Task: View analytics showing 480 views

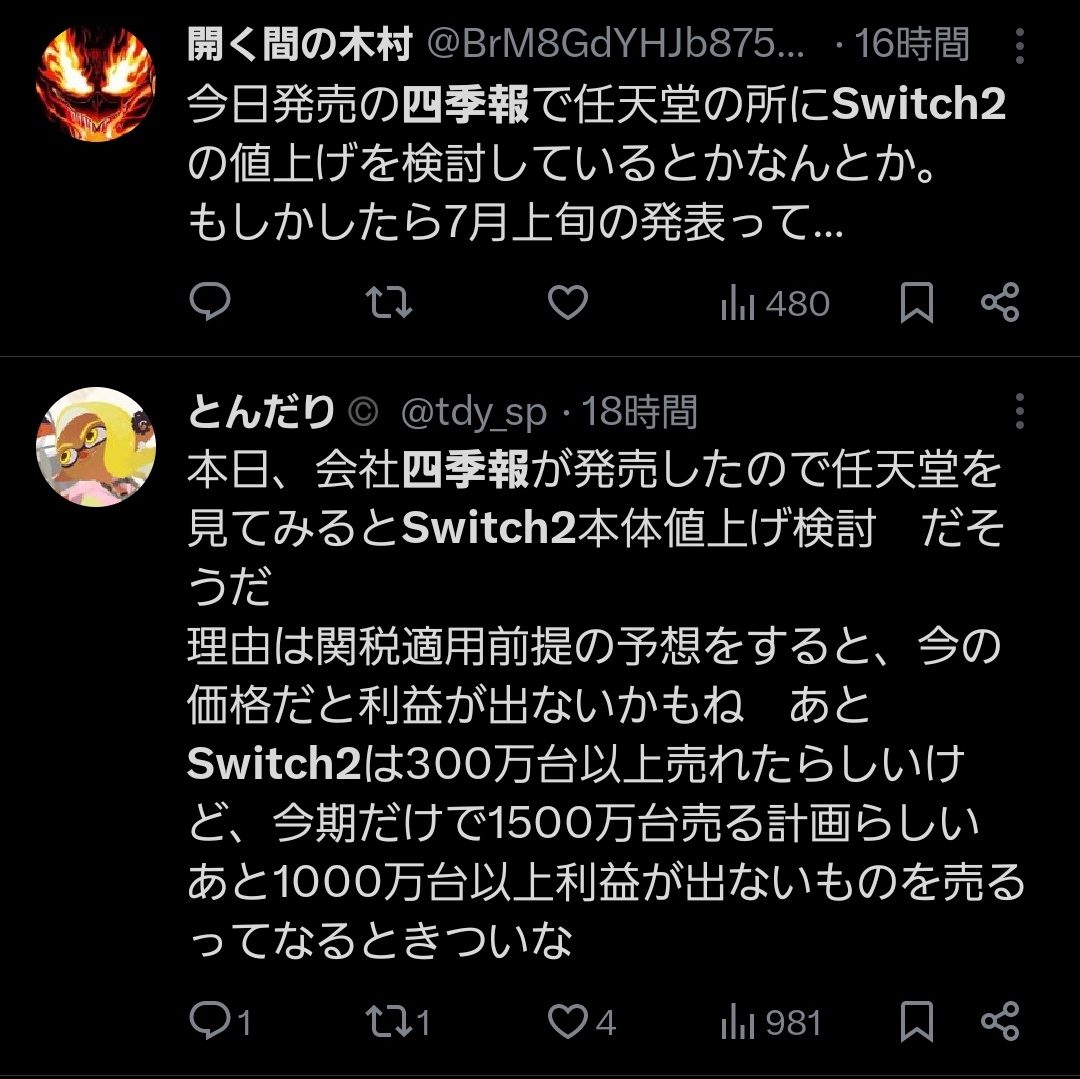Action: click(x=775, y=303)
